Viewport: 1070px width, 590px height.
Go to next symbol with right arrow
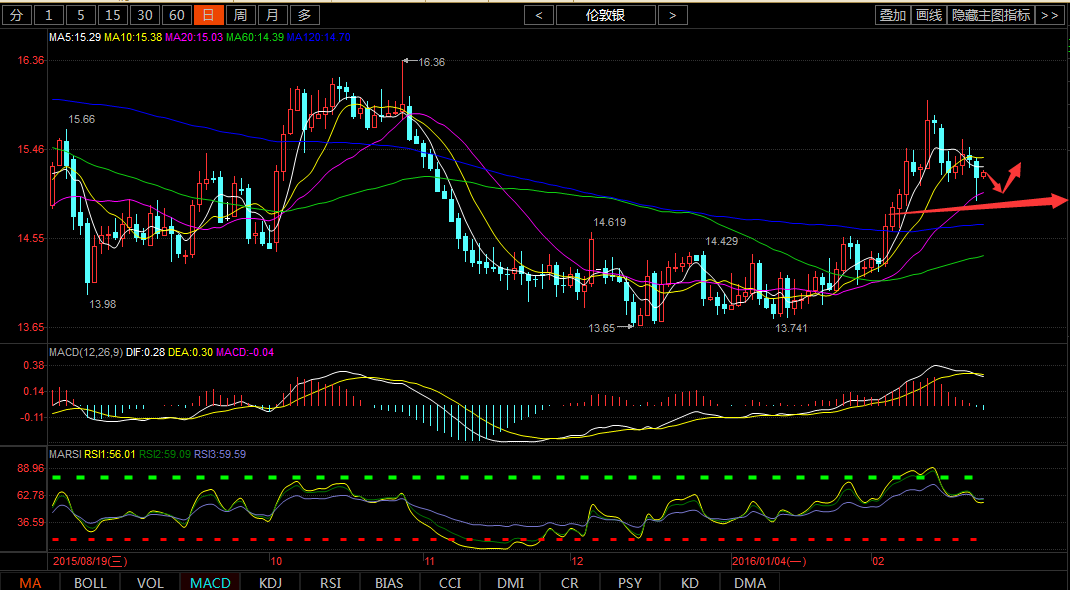click(x=673, y=15)
